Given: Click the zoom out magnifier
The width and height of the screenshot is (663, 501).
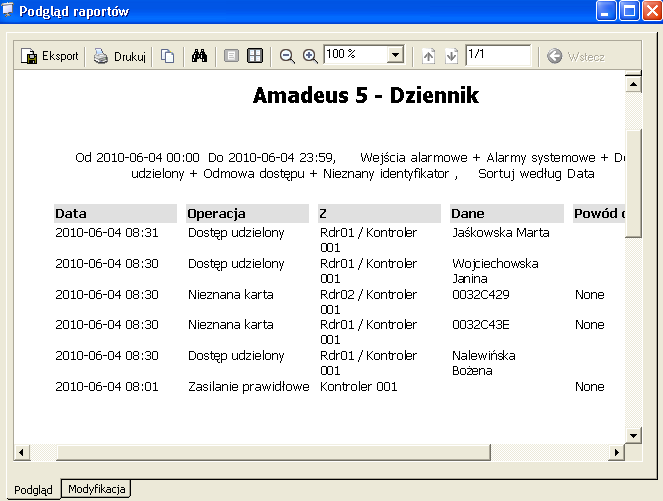Looking at the screenshot, I should 287,56.
